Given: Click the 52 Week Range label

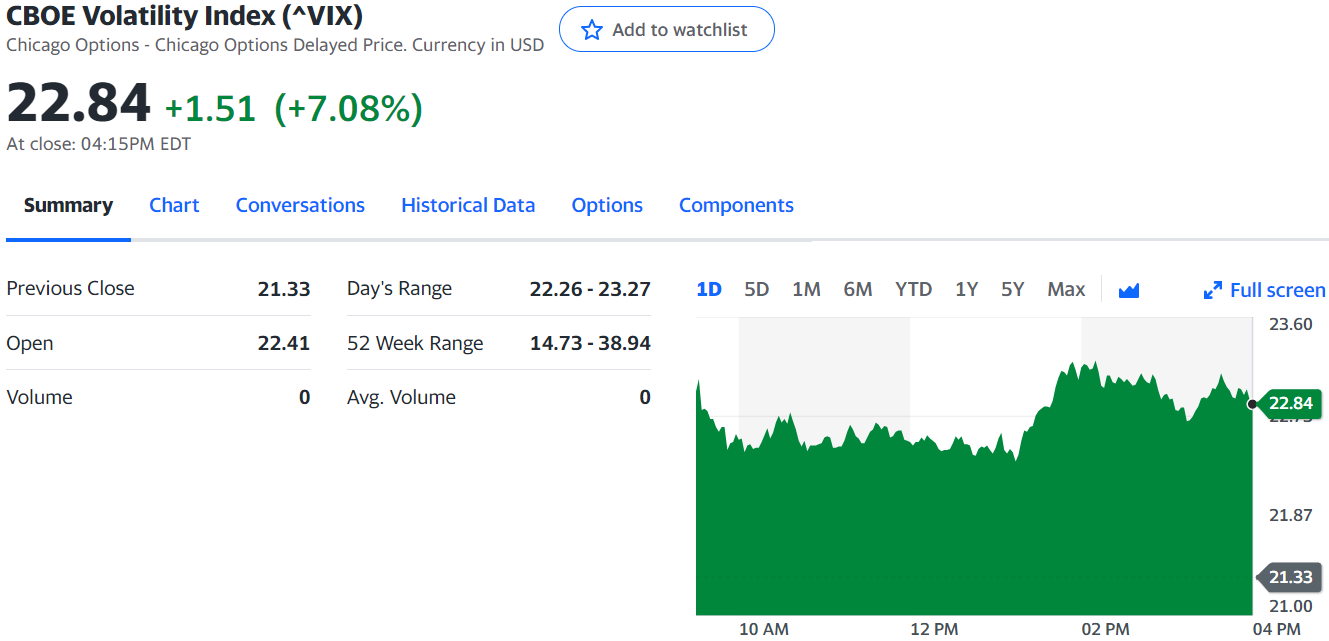Looking at the screenshot, I should pyautogui.click(x=415, y=343).
